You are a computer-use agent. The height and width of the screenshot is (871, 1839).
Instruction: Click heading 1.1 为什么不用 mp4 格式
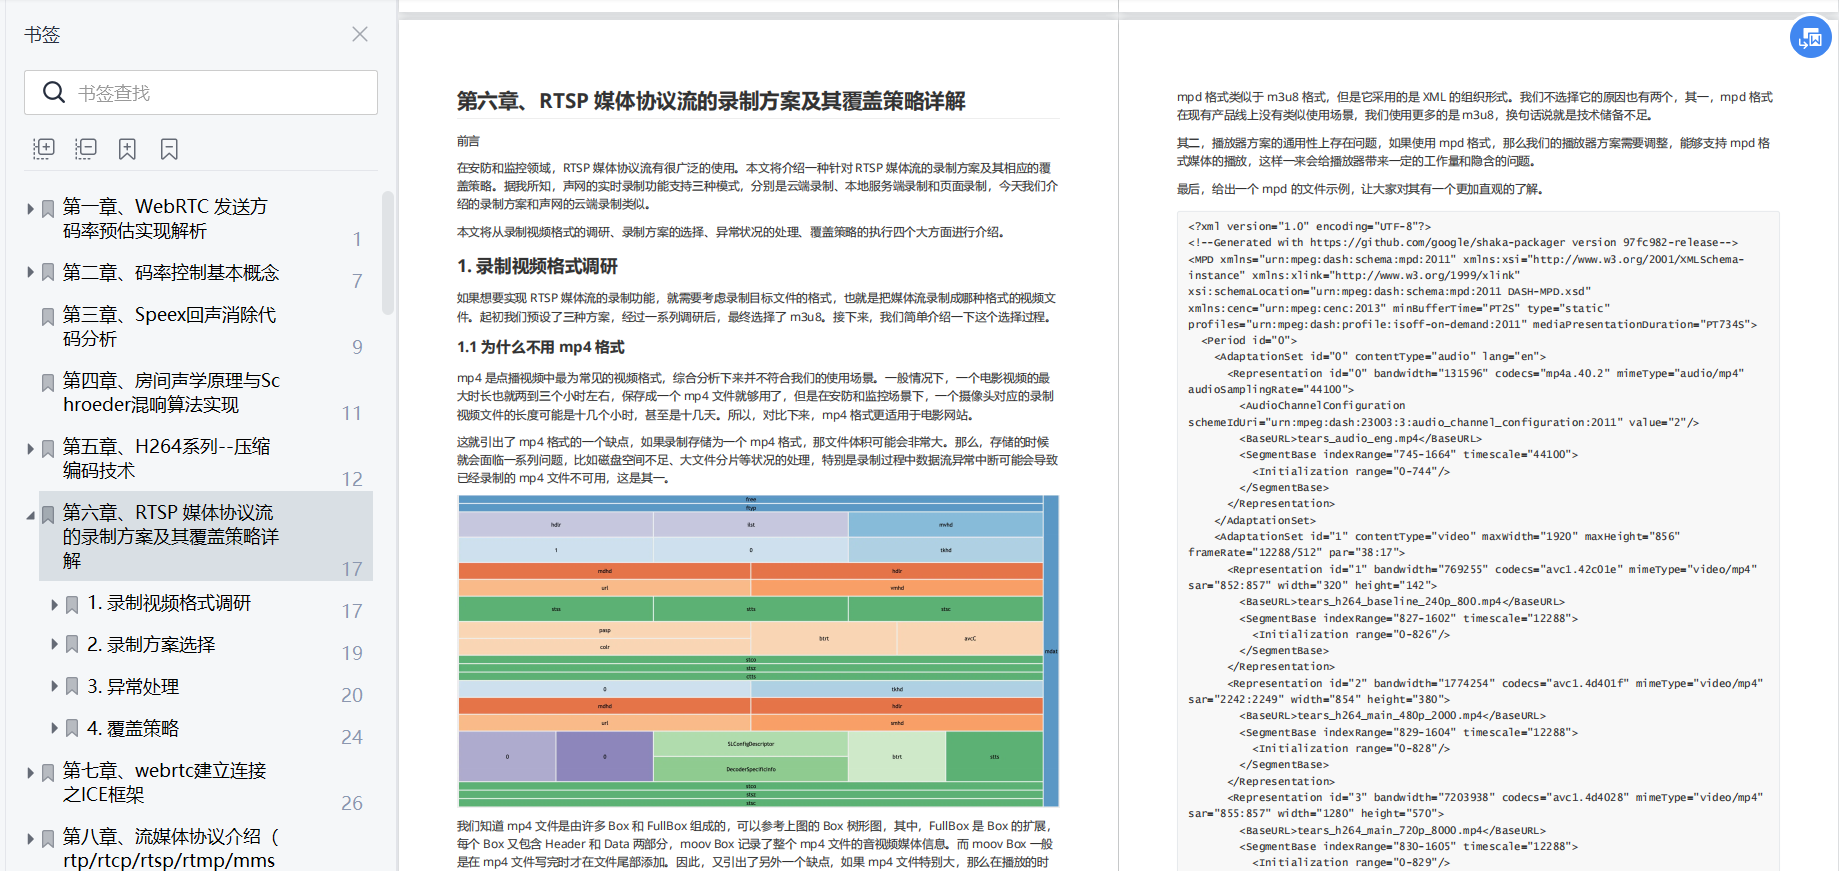[x=541, y=347]
